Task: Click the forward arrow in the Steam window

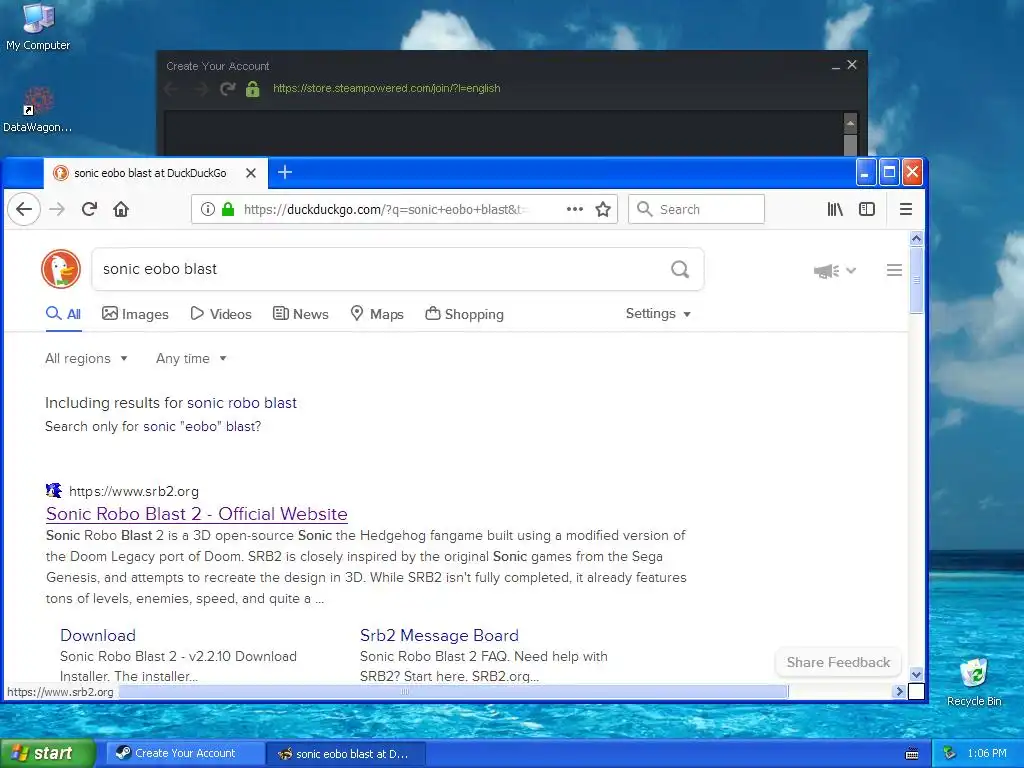Action: pos(200,88)
